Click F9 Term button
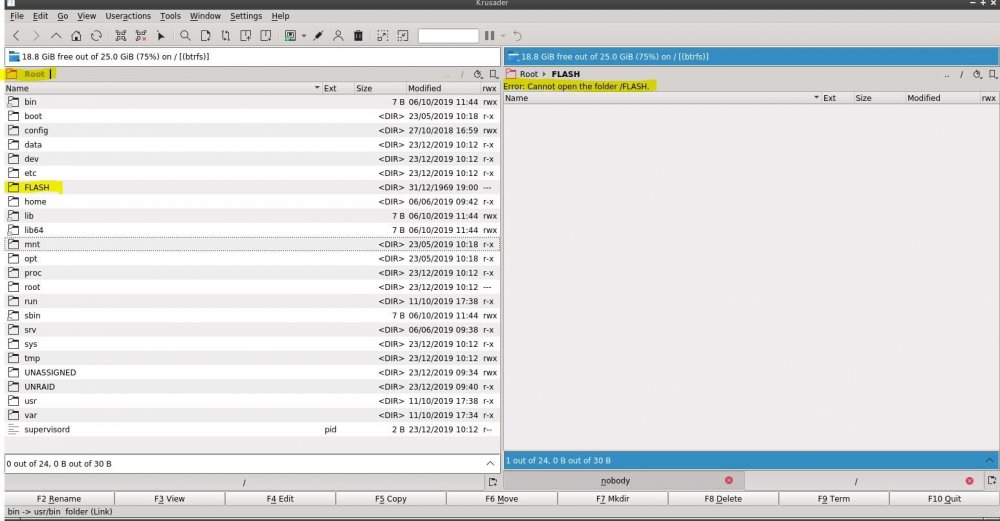This screenshot has height=521, width=1000. pyautogui.click(x=834, y=499)
